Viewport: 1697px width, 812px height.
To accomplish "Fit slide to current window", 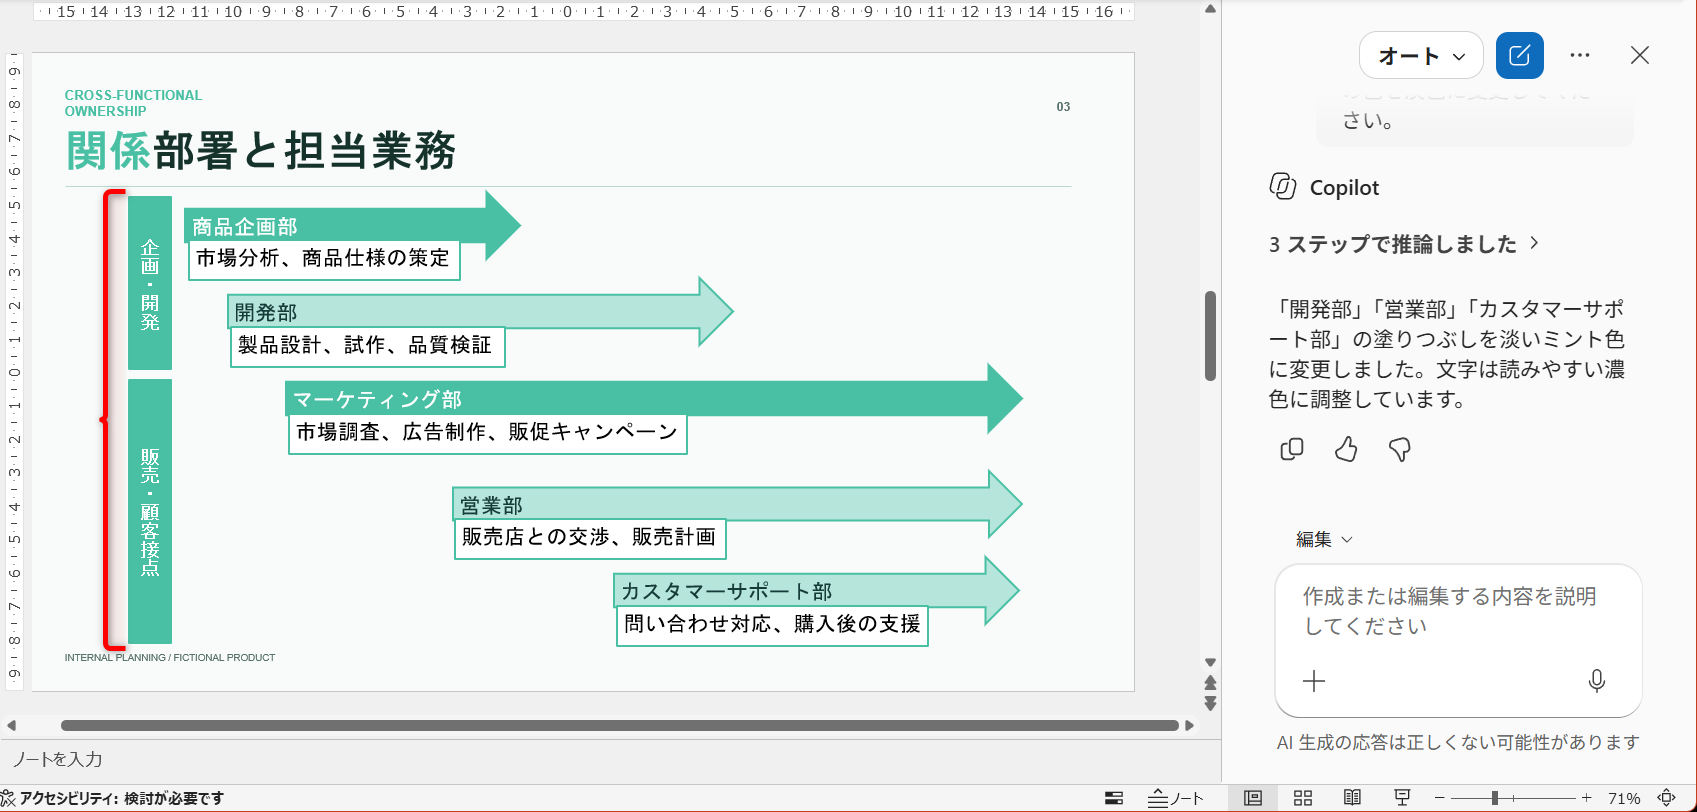I will (x=1667, y=798).
